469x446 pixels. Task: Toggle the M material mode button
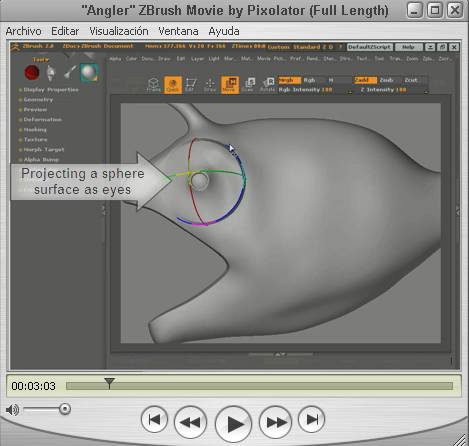(339, 80)
